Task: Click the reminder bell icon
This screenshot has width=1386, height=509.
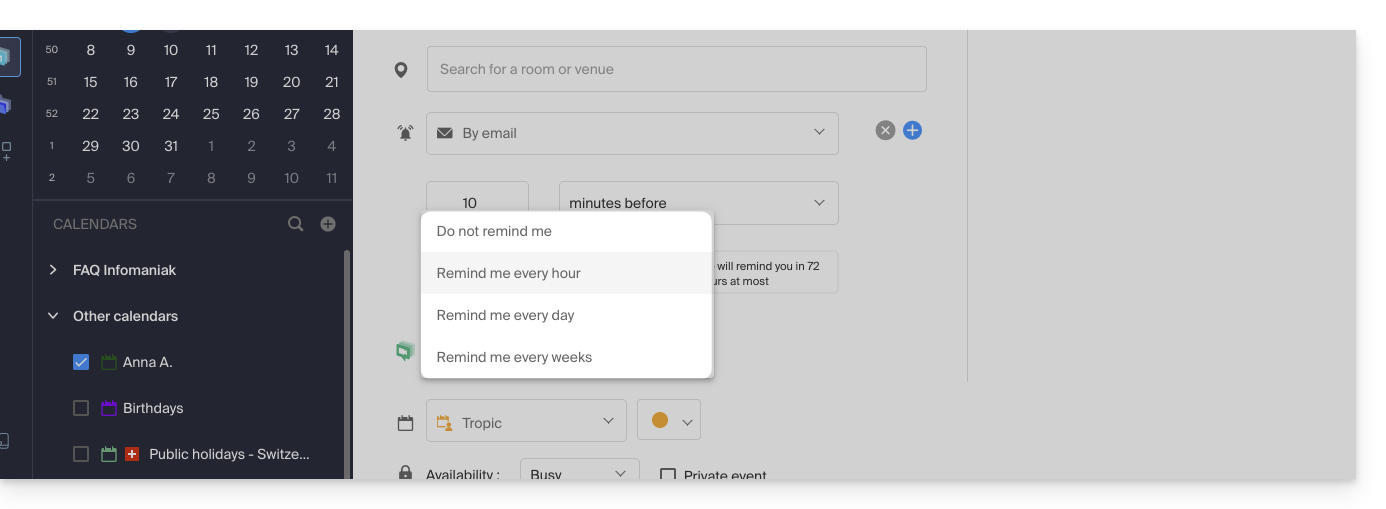Action: pos(405,133)
